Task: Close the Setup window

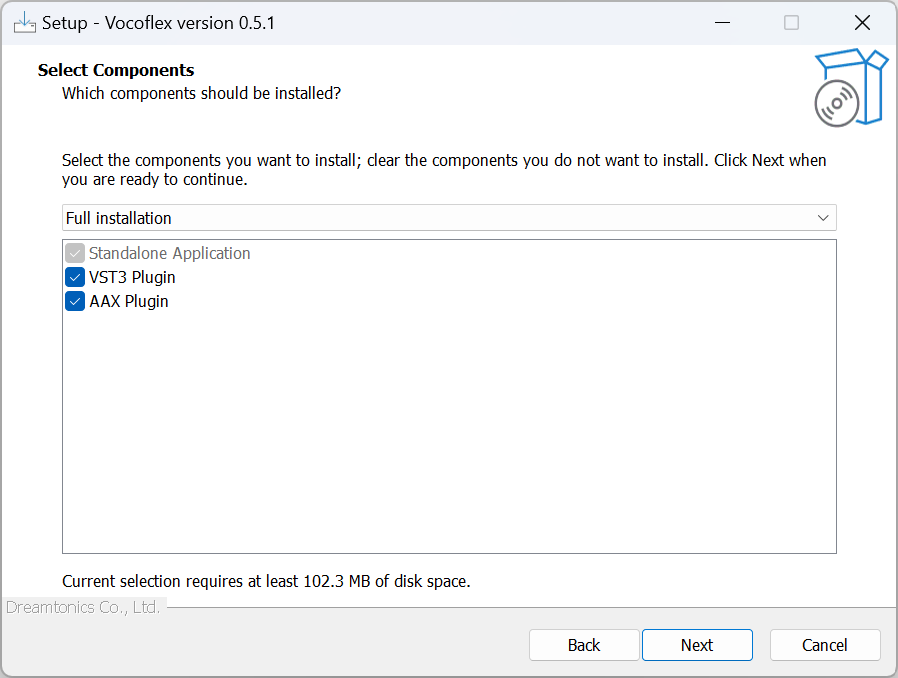Action: point(862,23)
